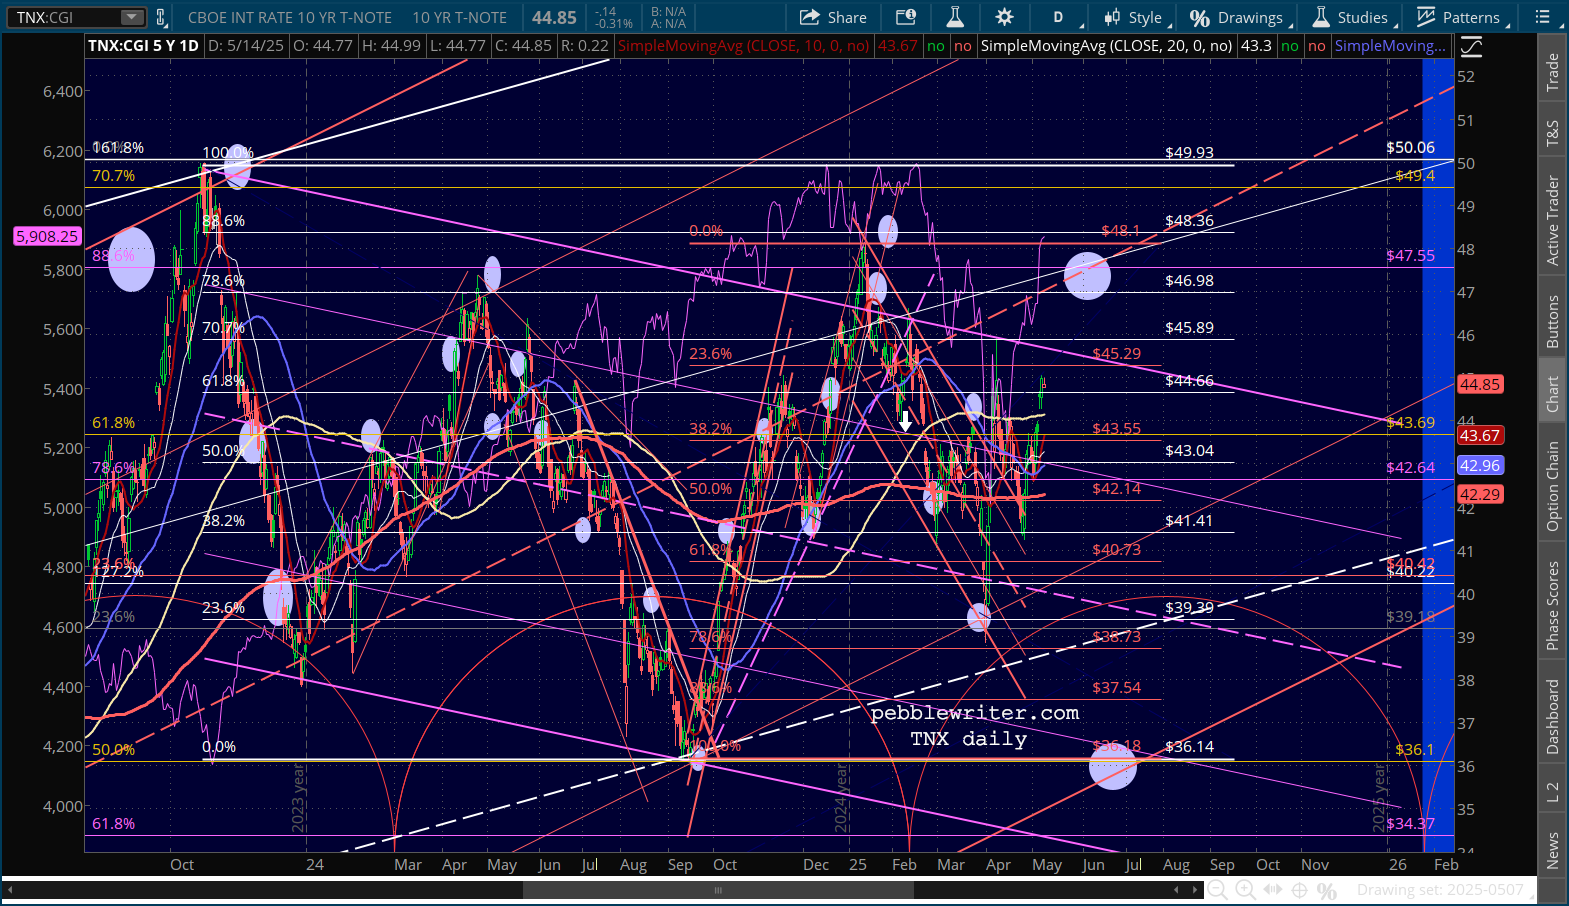Click the symbol link clip icon
This screenshot has width=1569, height=906.
(161, 17)
